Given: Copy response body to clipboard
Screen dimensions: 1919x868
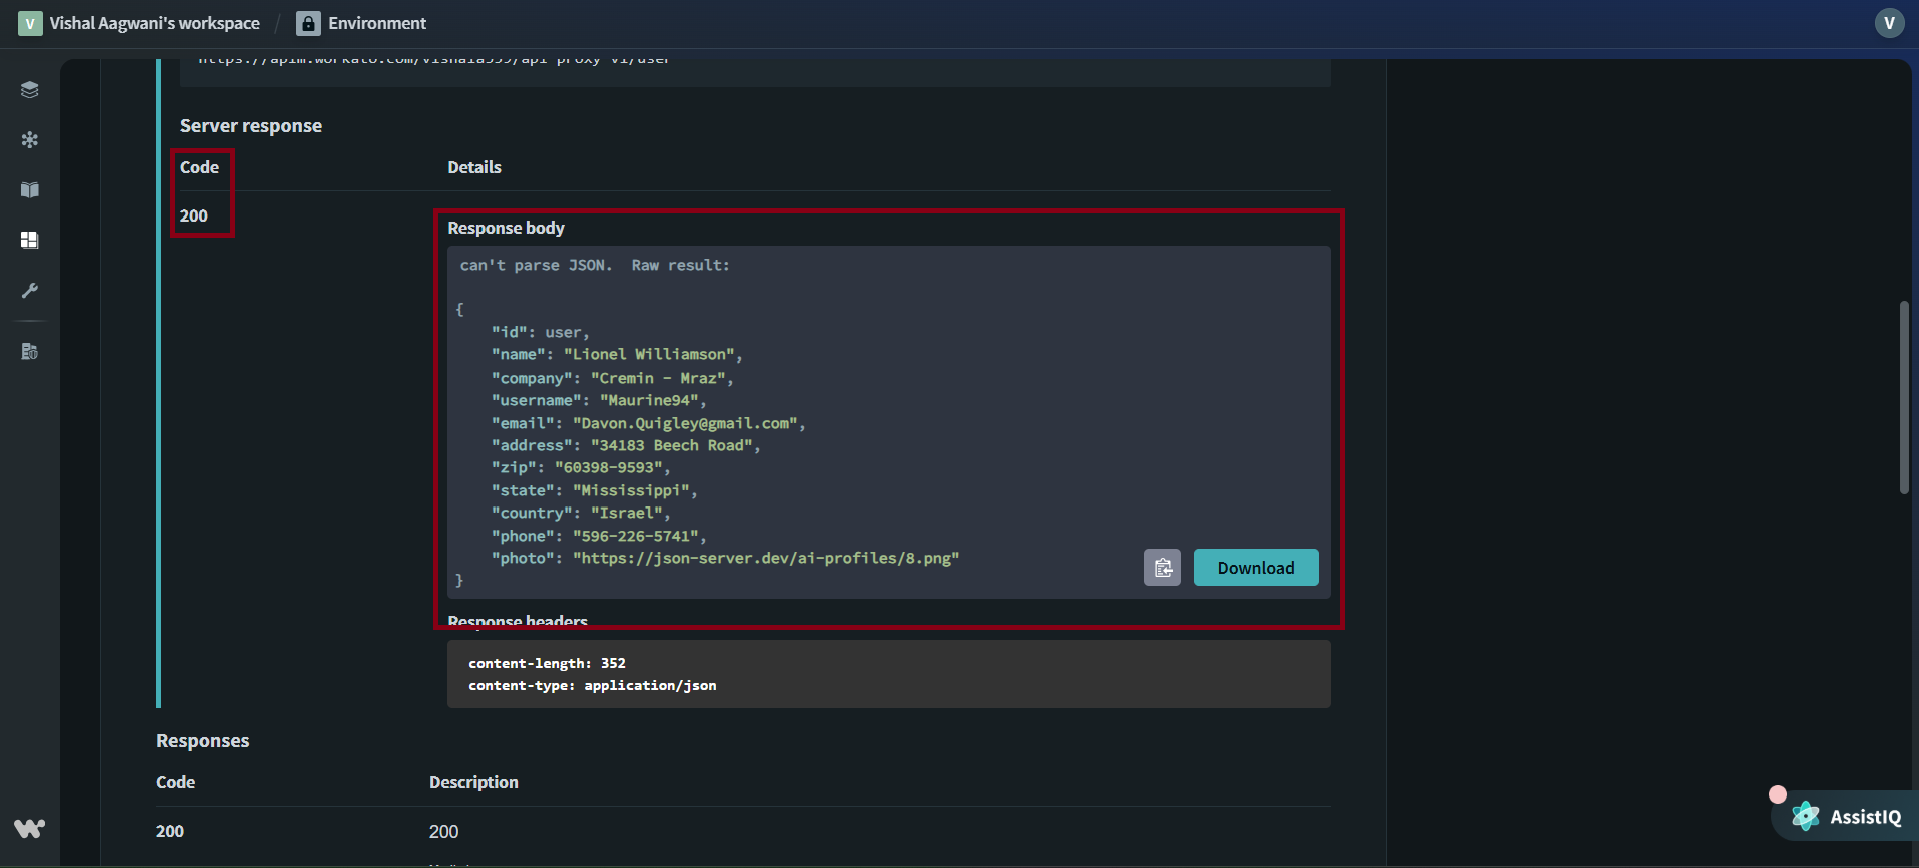Looking at the screenshot, I should 1162,568.
